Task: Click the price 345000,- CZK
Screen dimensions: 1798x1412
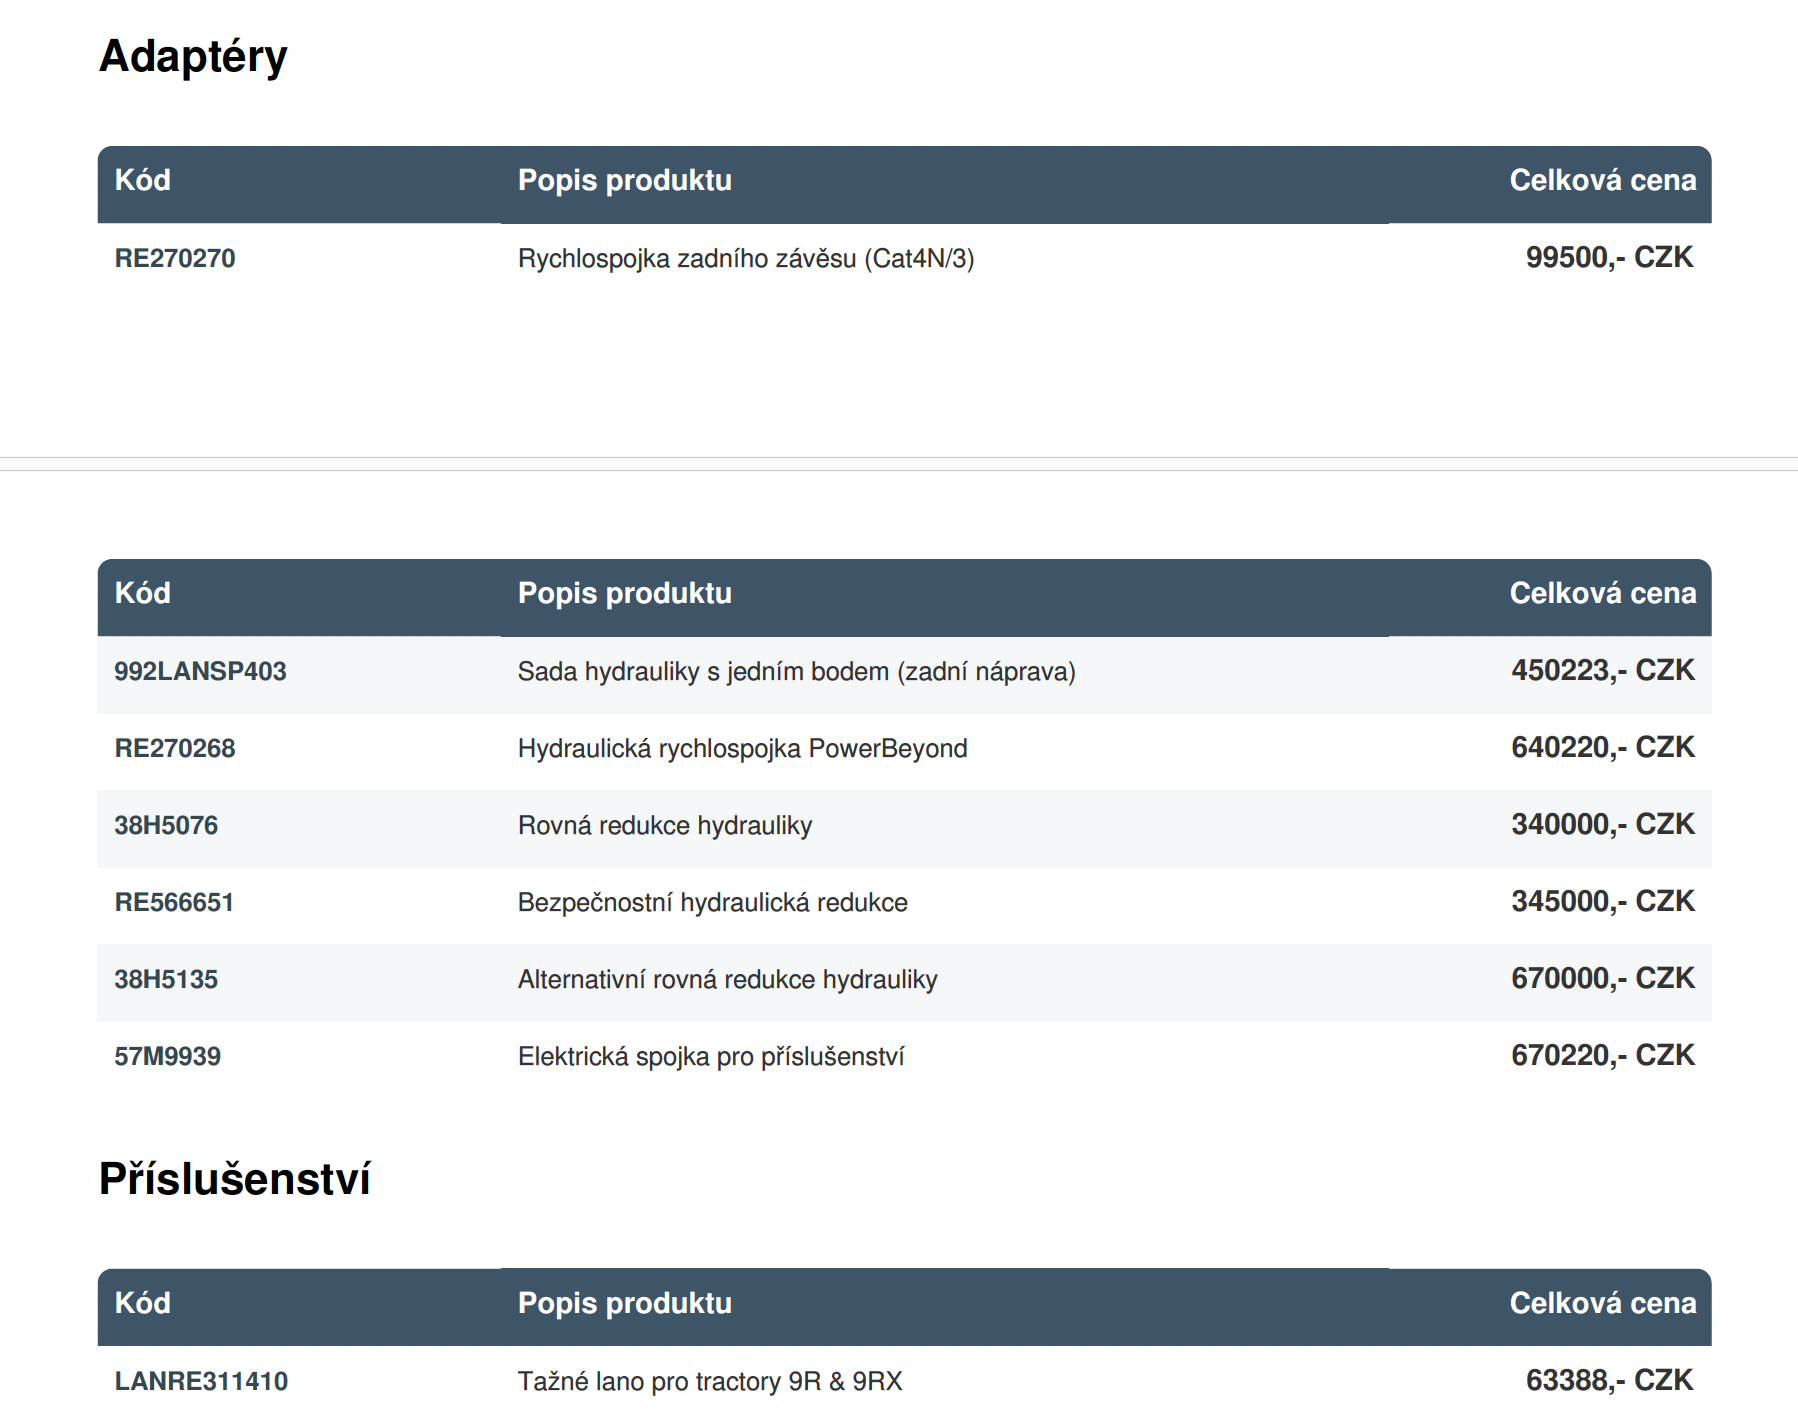Action: (1602, 901)
